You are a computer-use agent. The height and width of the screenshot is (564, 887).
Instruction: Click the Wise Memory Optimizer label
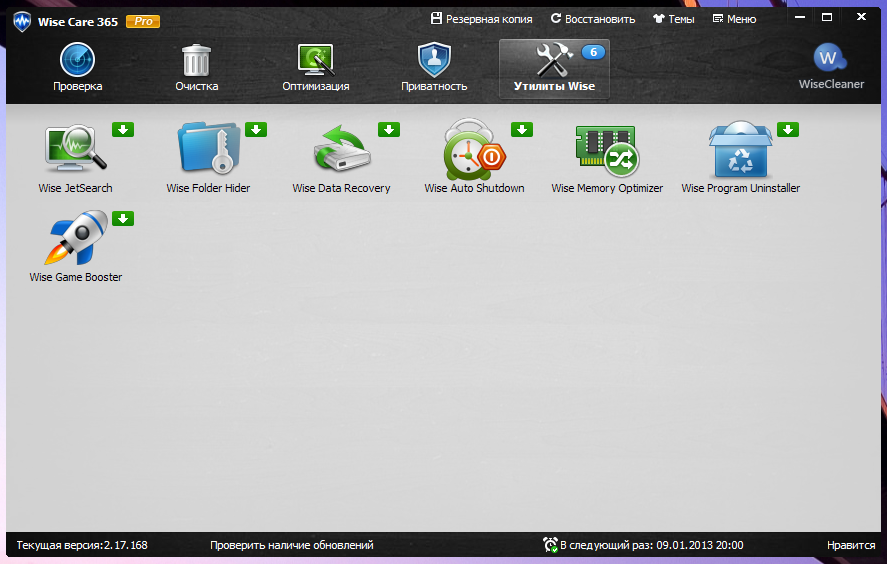click(607, 188)
